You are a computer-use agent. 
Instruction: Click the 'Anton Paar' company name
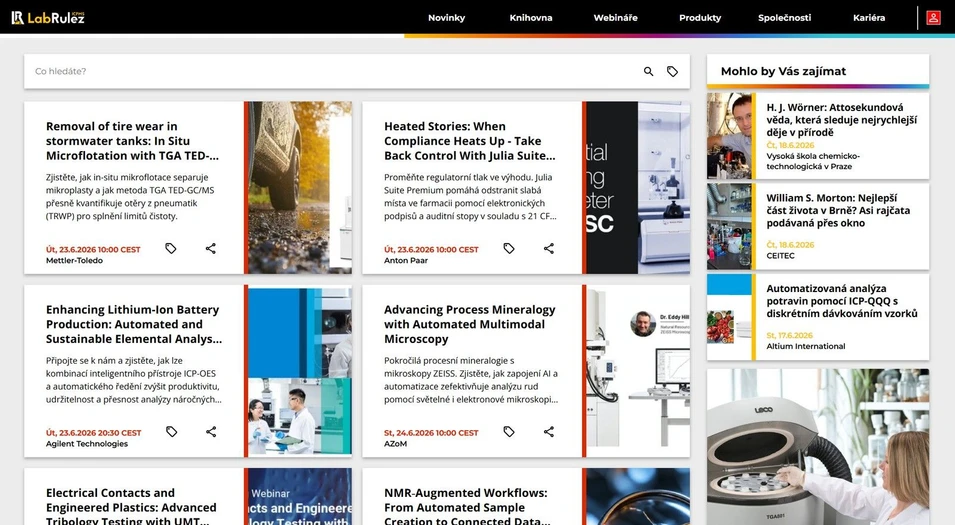tap(406, 261)
